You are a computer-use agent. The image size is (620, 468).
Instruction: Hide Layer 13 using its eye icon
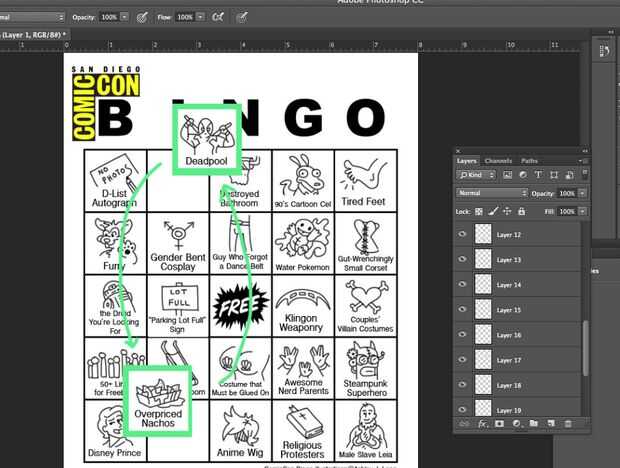coord(462,259)
